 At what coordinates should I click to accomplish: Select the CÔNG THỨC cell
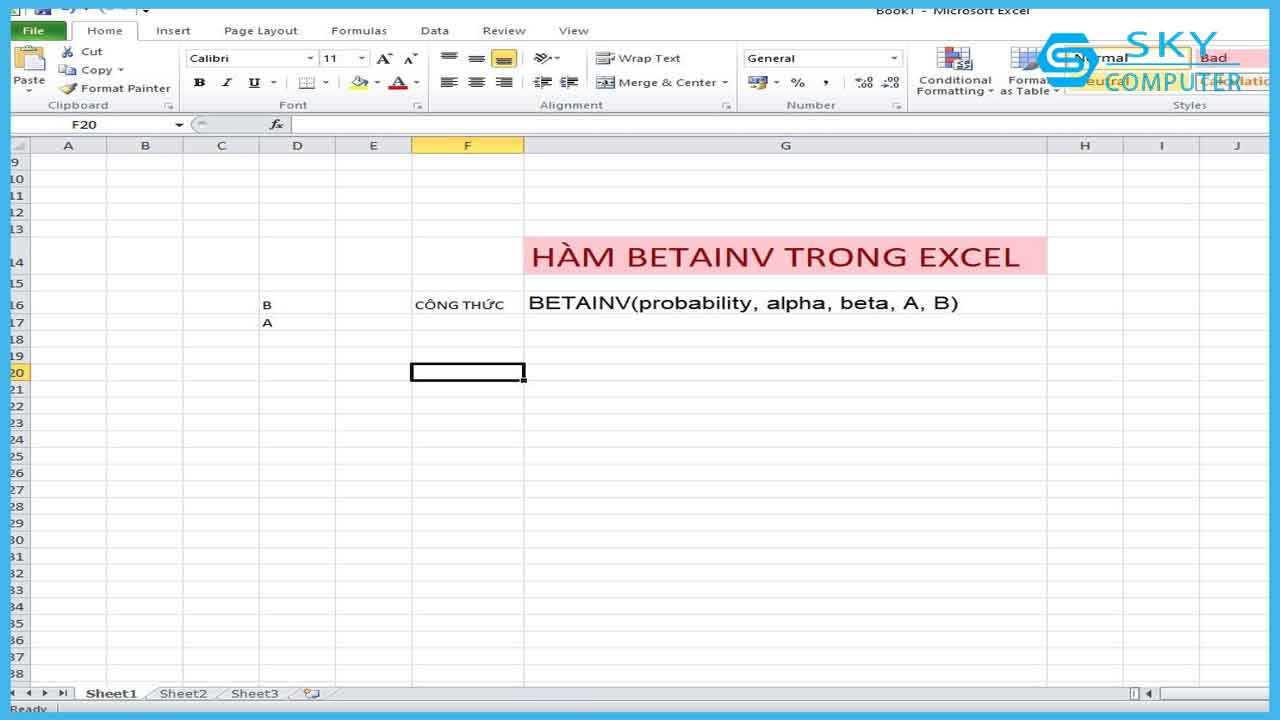coord(467,304)
